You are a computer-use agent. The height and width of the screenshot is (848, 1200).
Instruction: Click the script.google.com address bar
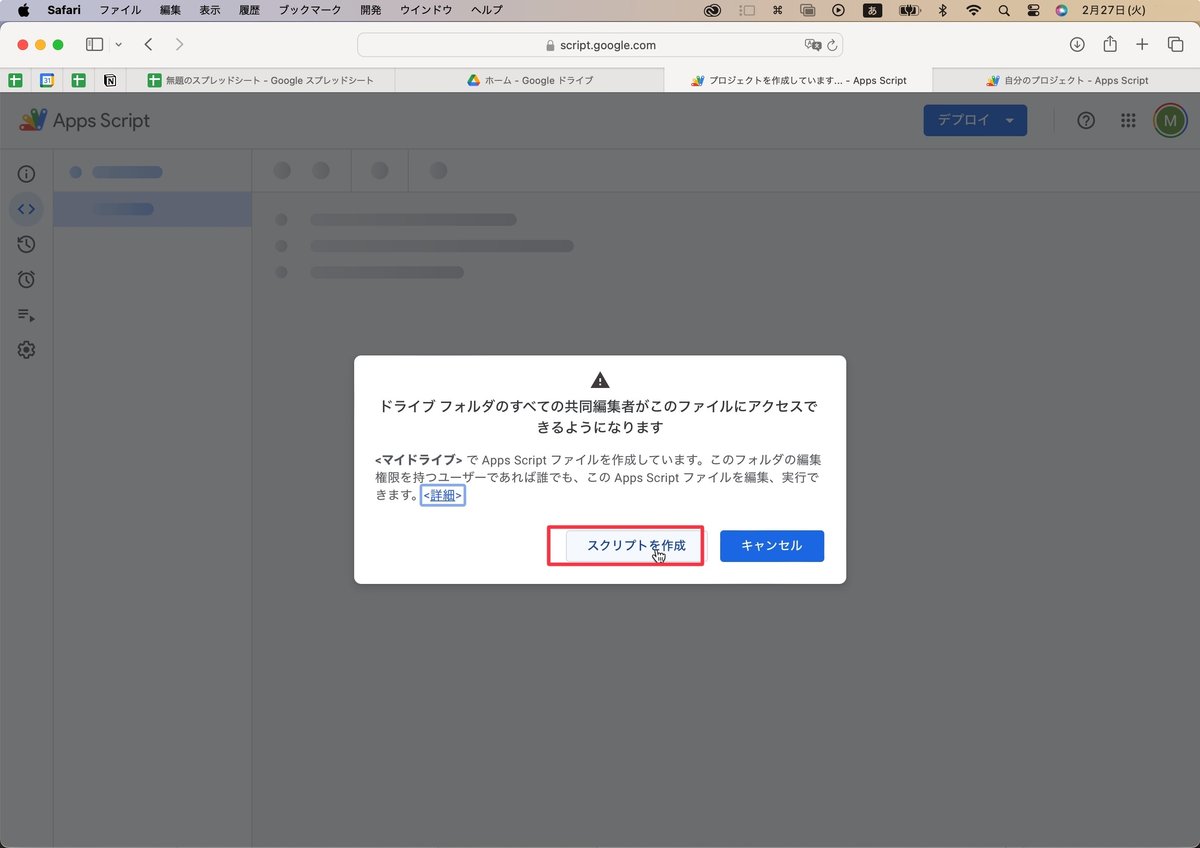click(600, 45)
